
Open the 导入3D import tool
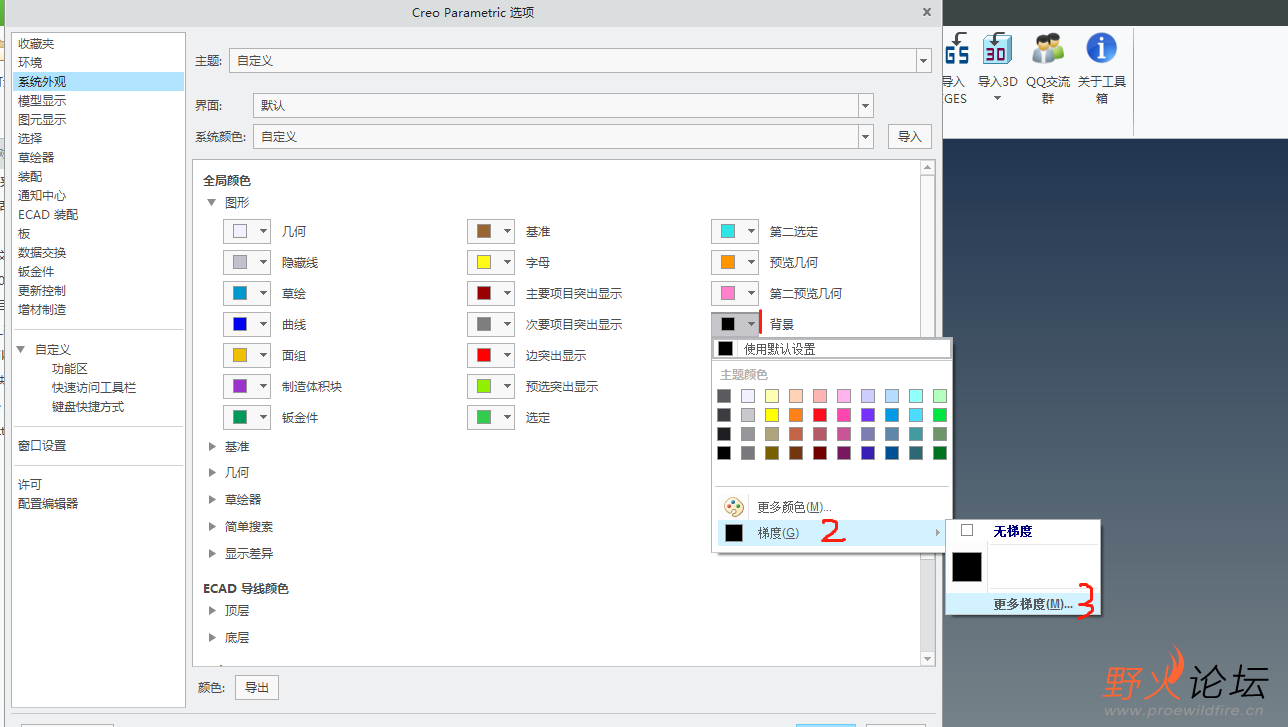pyautogui.click(x=997, y=66)
